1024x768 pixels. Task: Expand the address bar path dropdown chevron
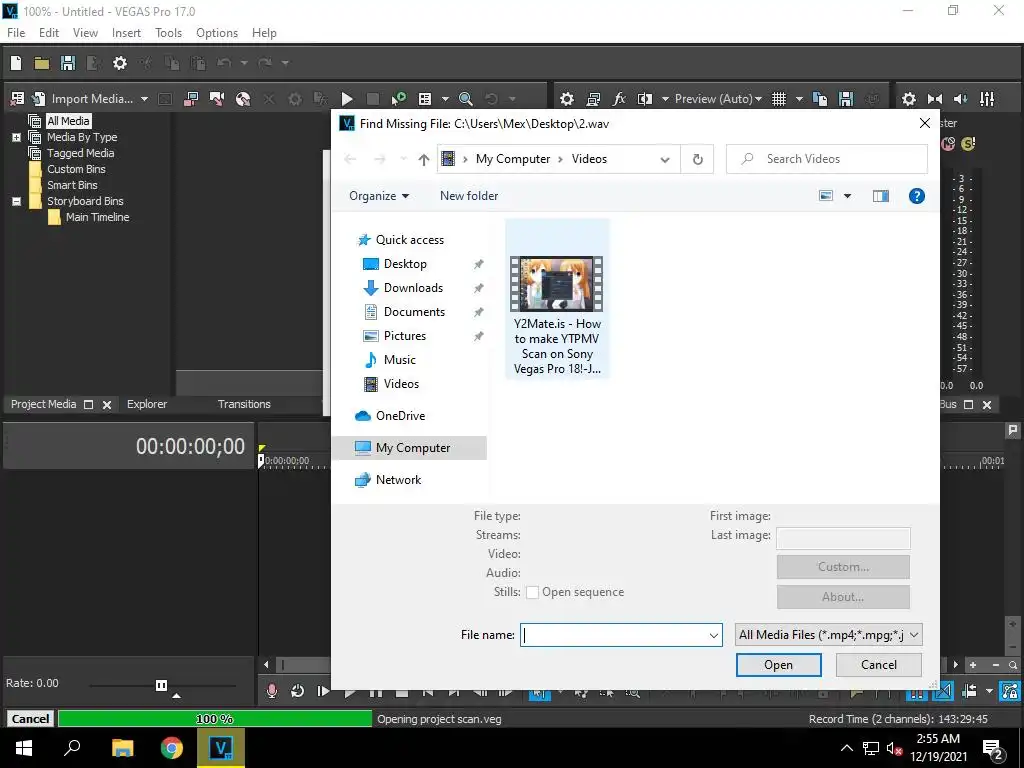pyautogui.click(x=665, y=159)
